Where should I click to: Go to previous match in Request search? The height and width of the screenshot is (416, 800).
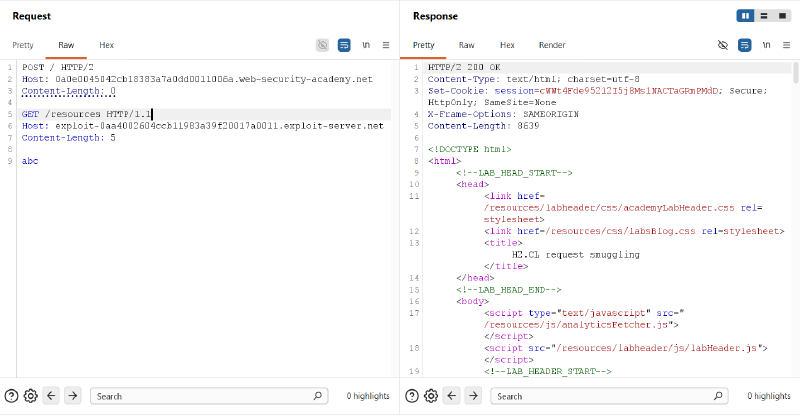(51, 396)
